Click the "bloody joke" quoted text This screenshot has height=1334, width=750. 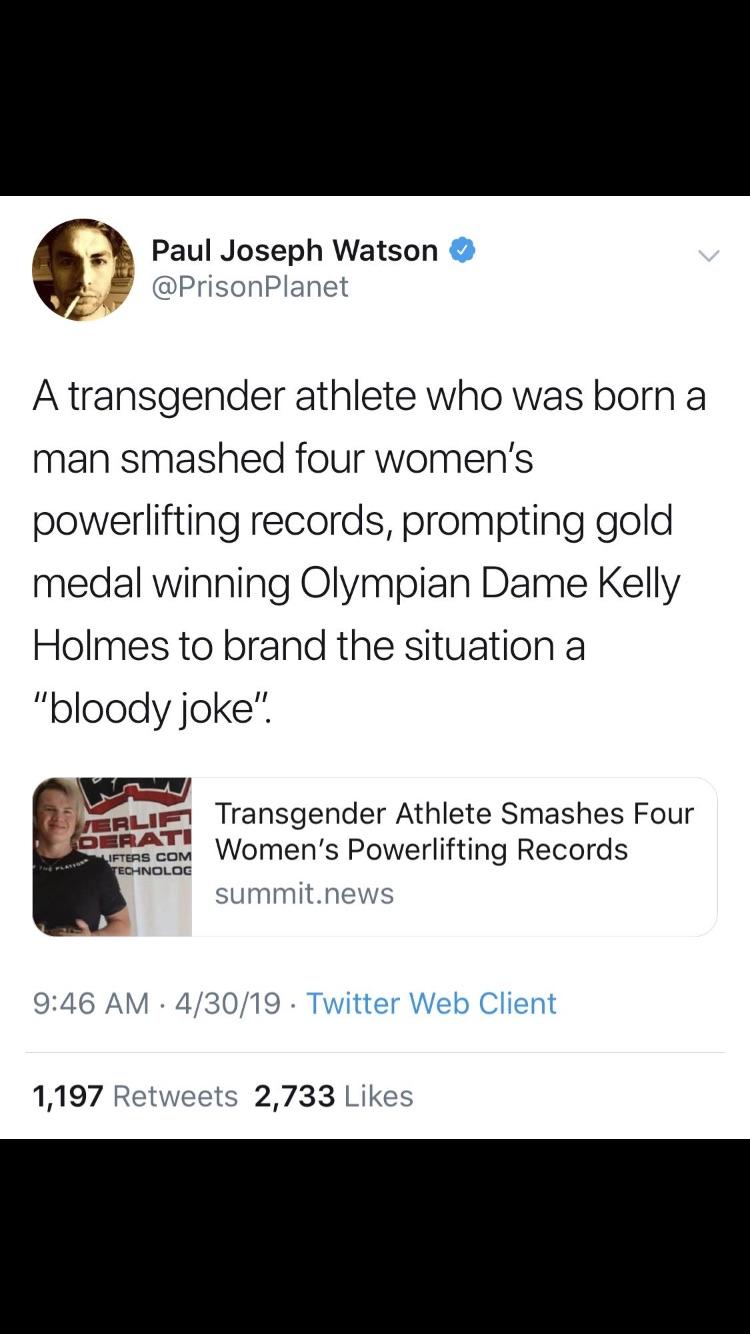(150, 708)
